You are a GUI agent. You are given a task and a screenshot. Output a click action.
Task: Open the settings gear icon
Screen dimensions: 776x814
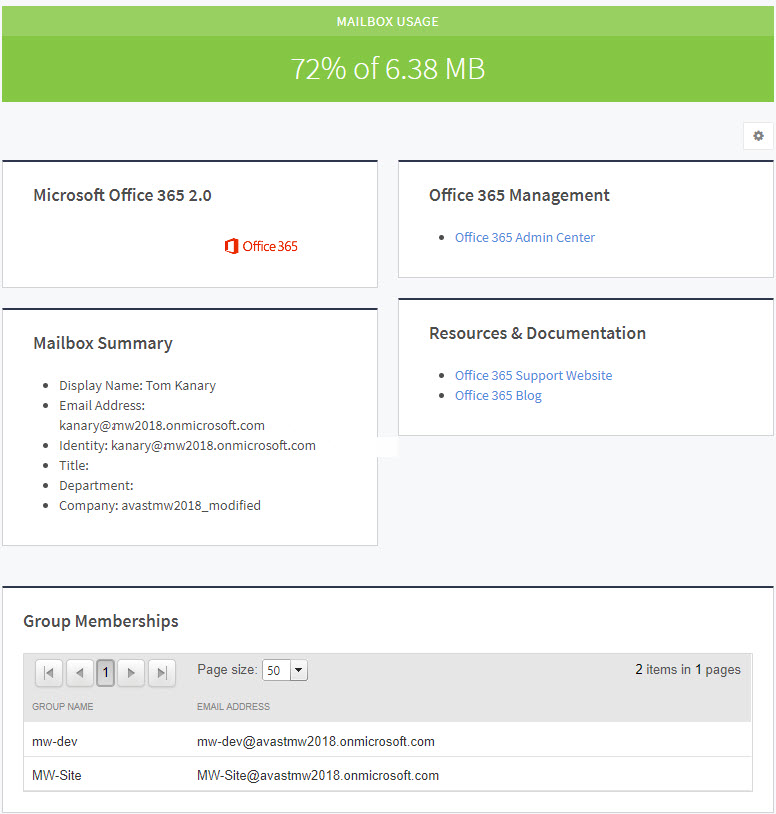758,136
